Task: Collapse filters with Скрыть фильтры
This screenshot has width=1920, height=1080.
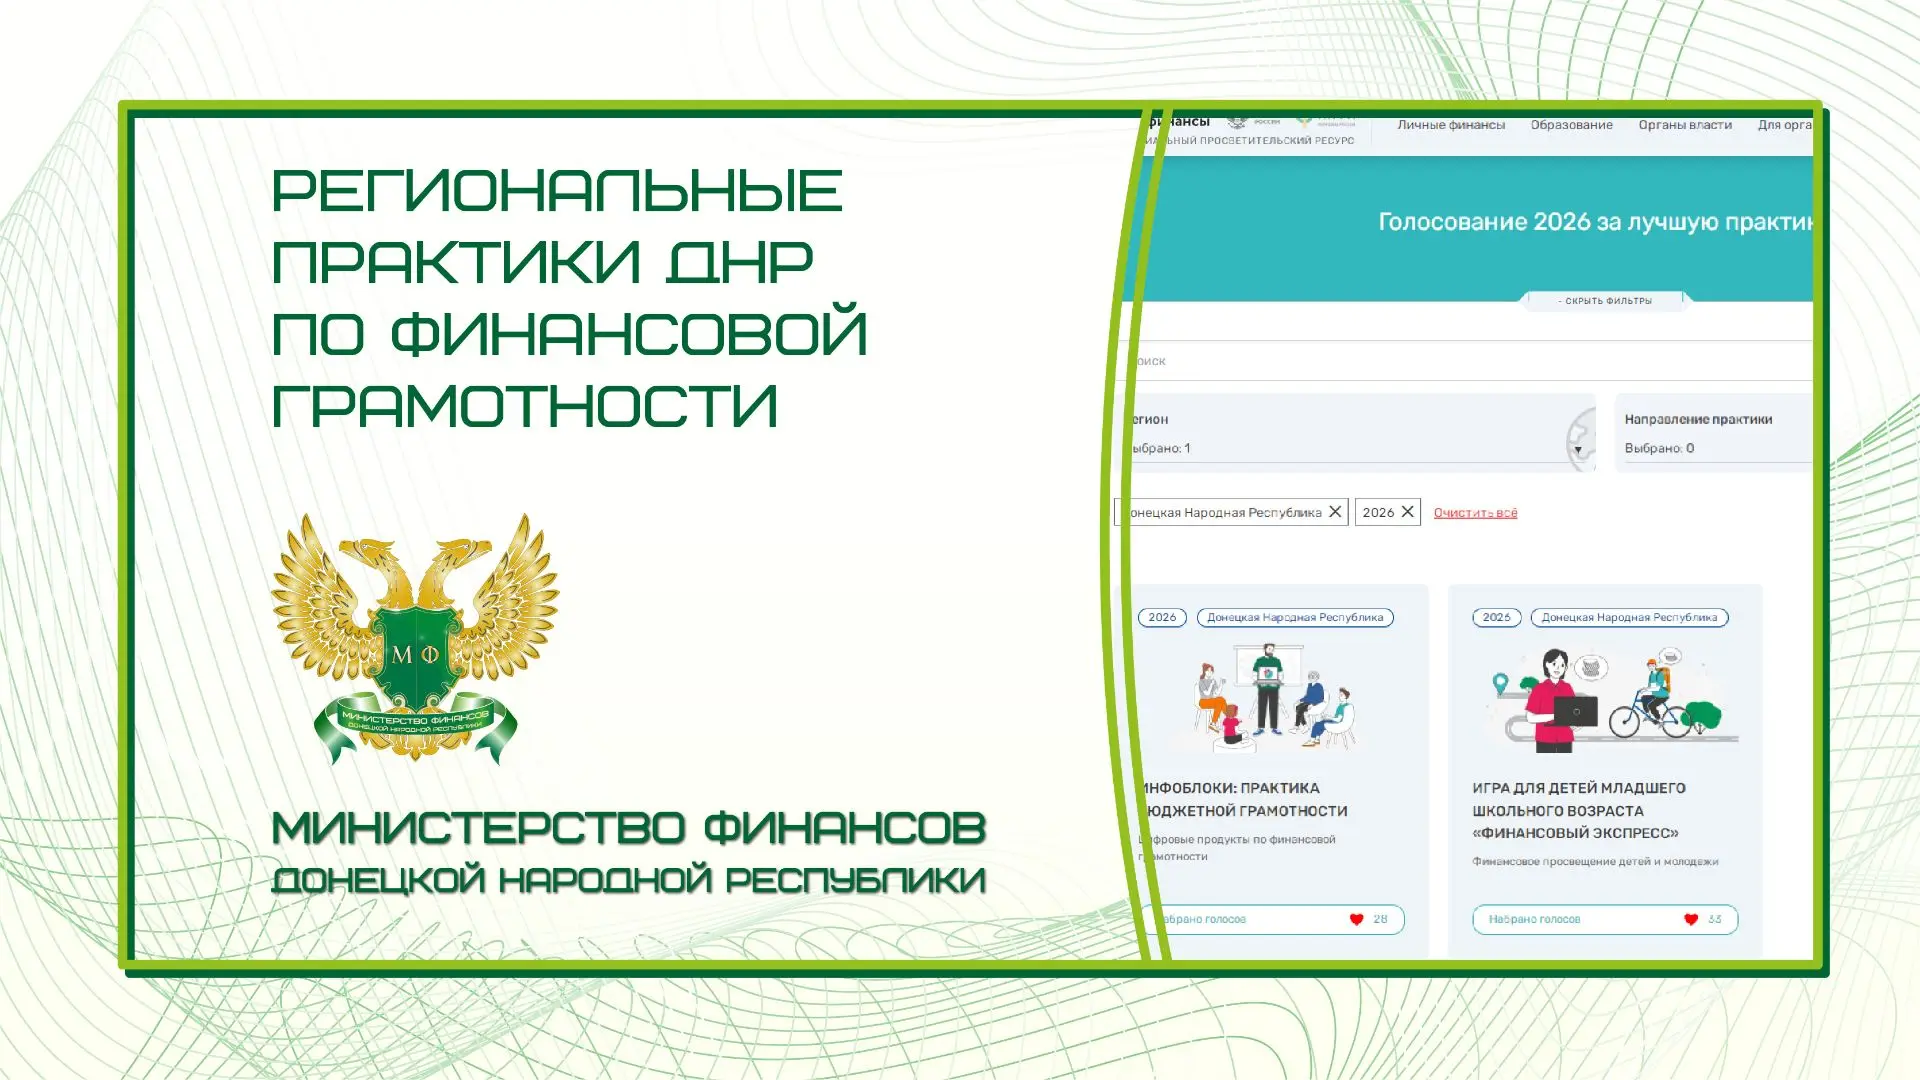Action: (1605, 301)
